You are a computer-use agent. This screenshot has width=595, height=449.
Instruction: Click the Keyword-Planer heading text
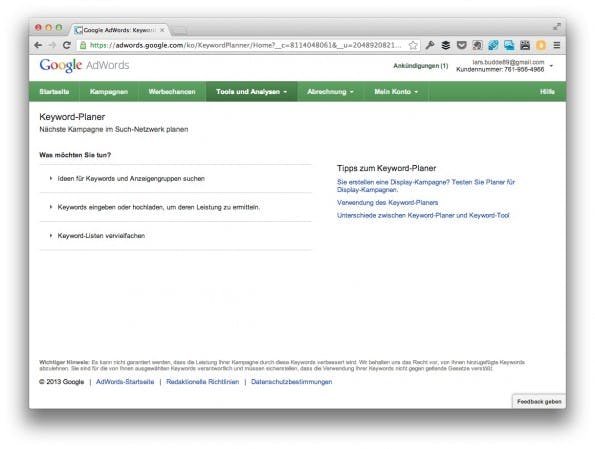(72, 117)
